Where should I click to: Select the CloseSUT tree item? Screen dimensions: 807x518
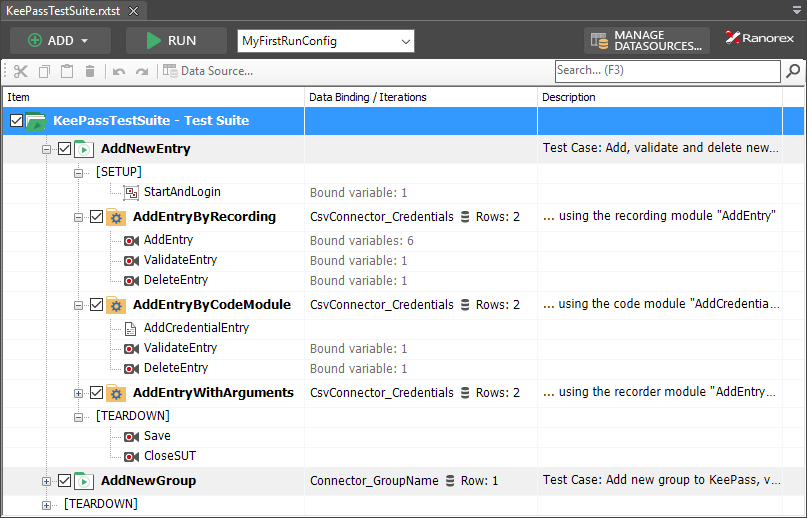coord(170,456)
